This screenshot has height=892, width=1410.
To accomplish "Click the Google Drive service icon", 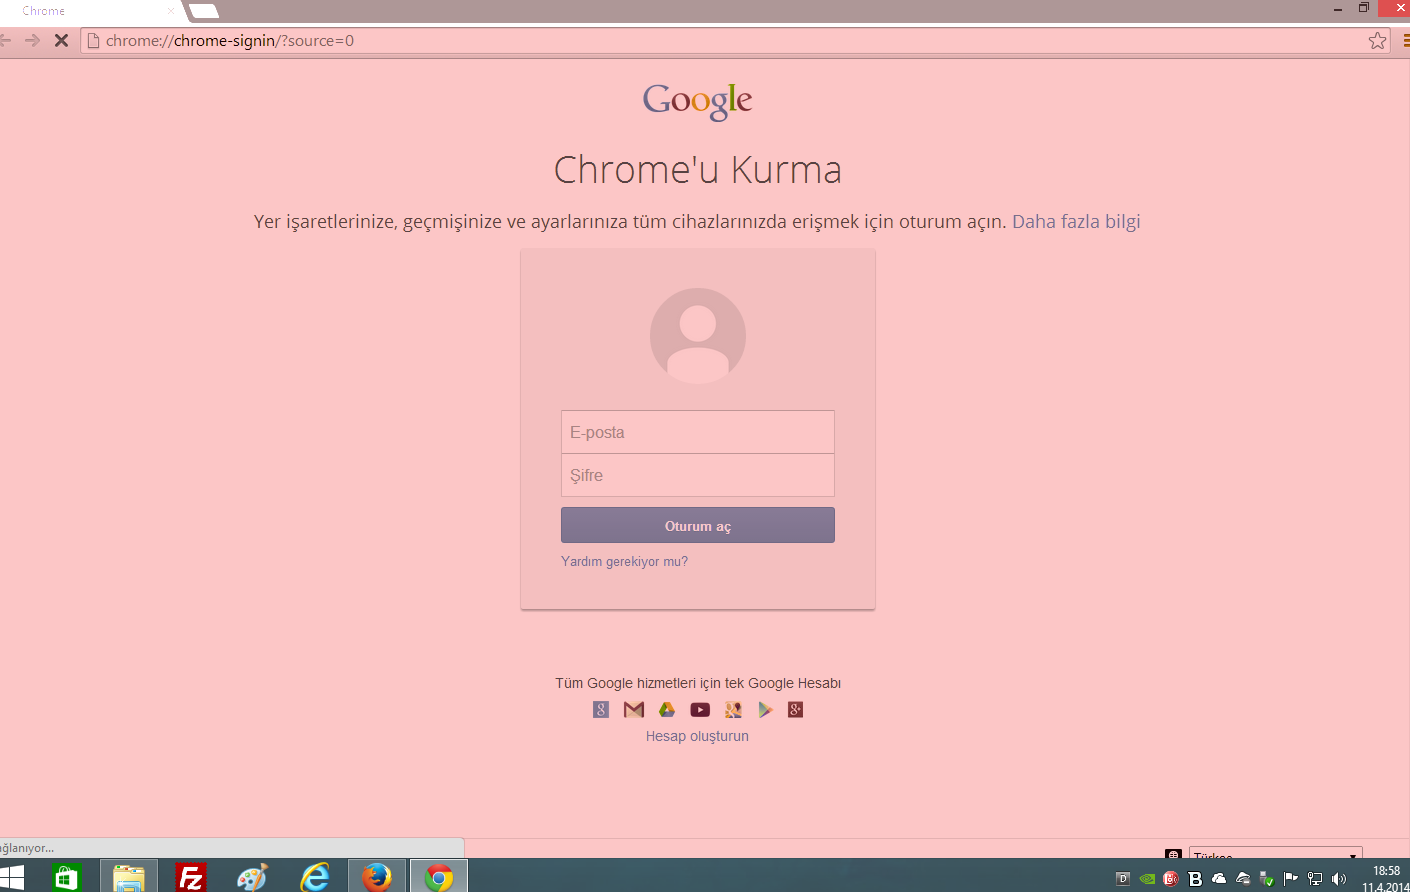I will click(667, 709).
